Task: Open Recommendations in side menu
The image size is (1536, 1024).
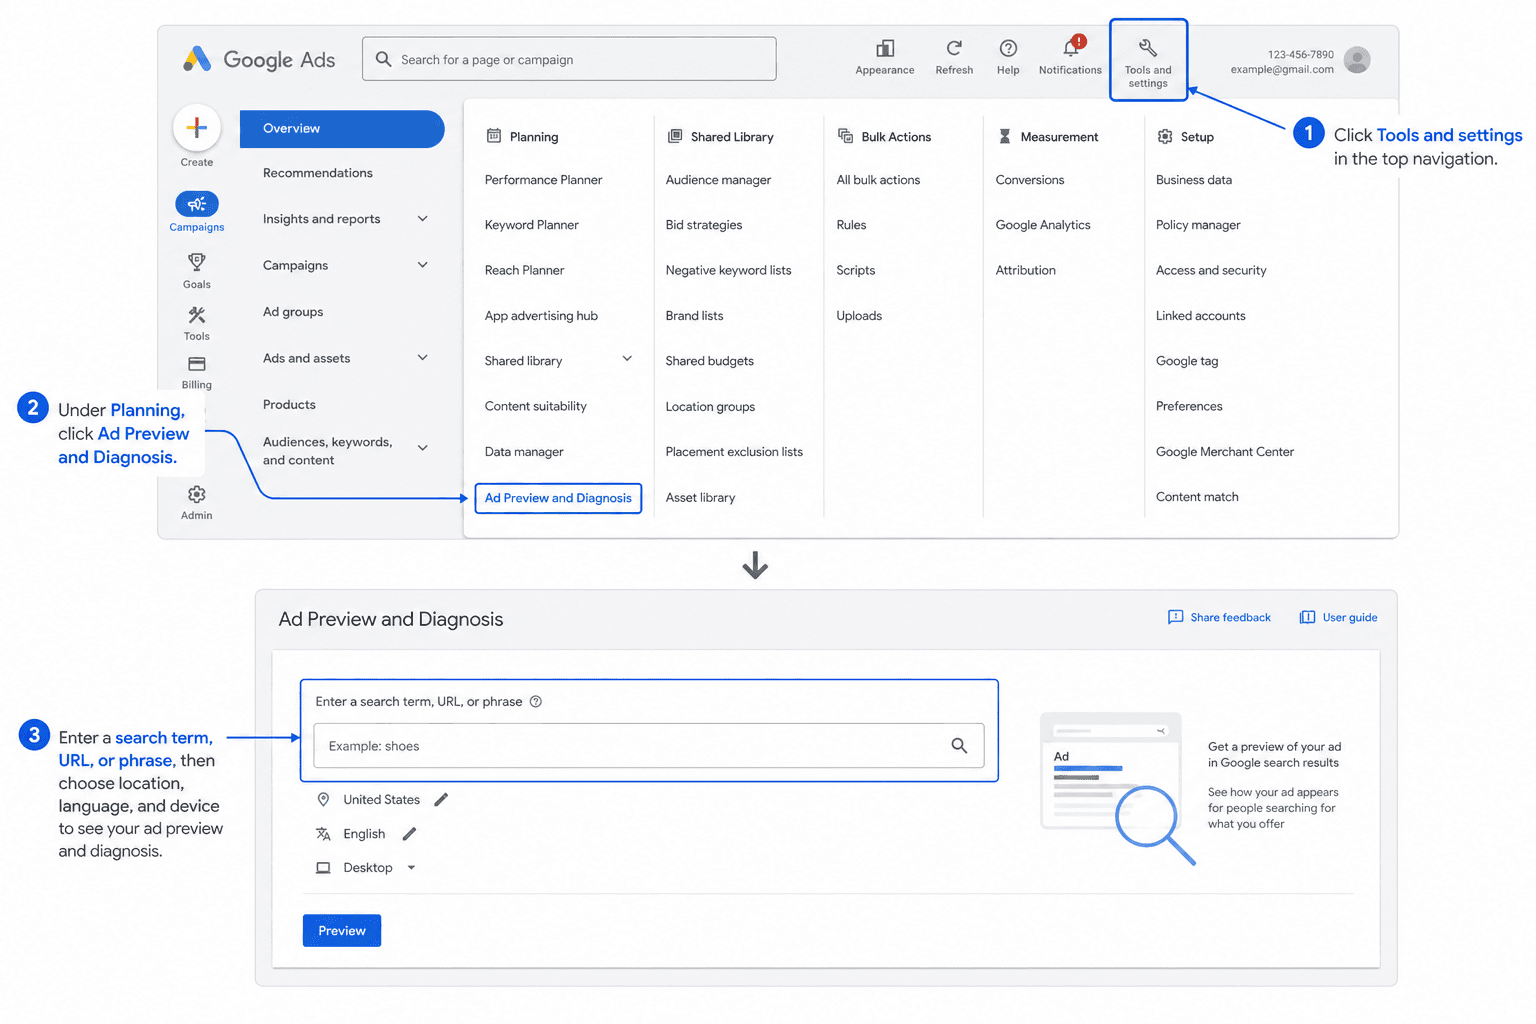Action: [x=318, y=173]
